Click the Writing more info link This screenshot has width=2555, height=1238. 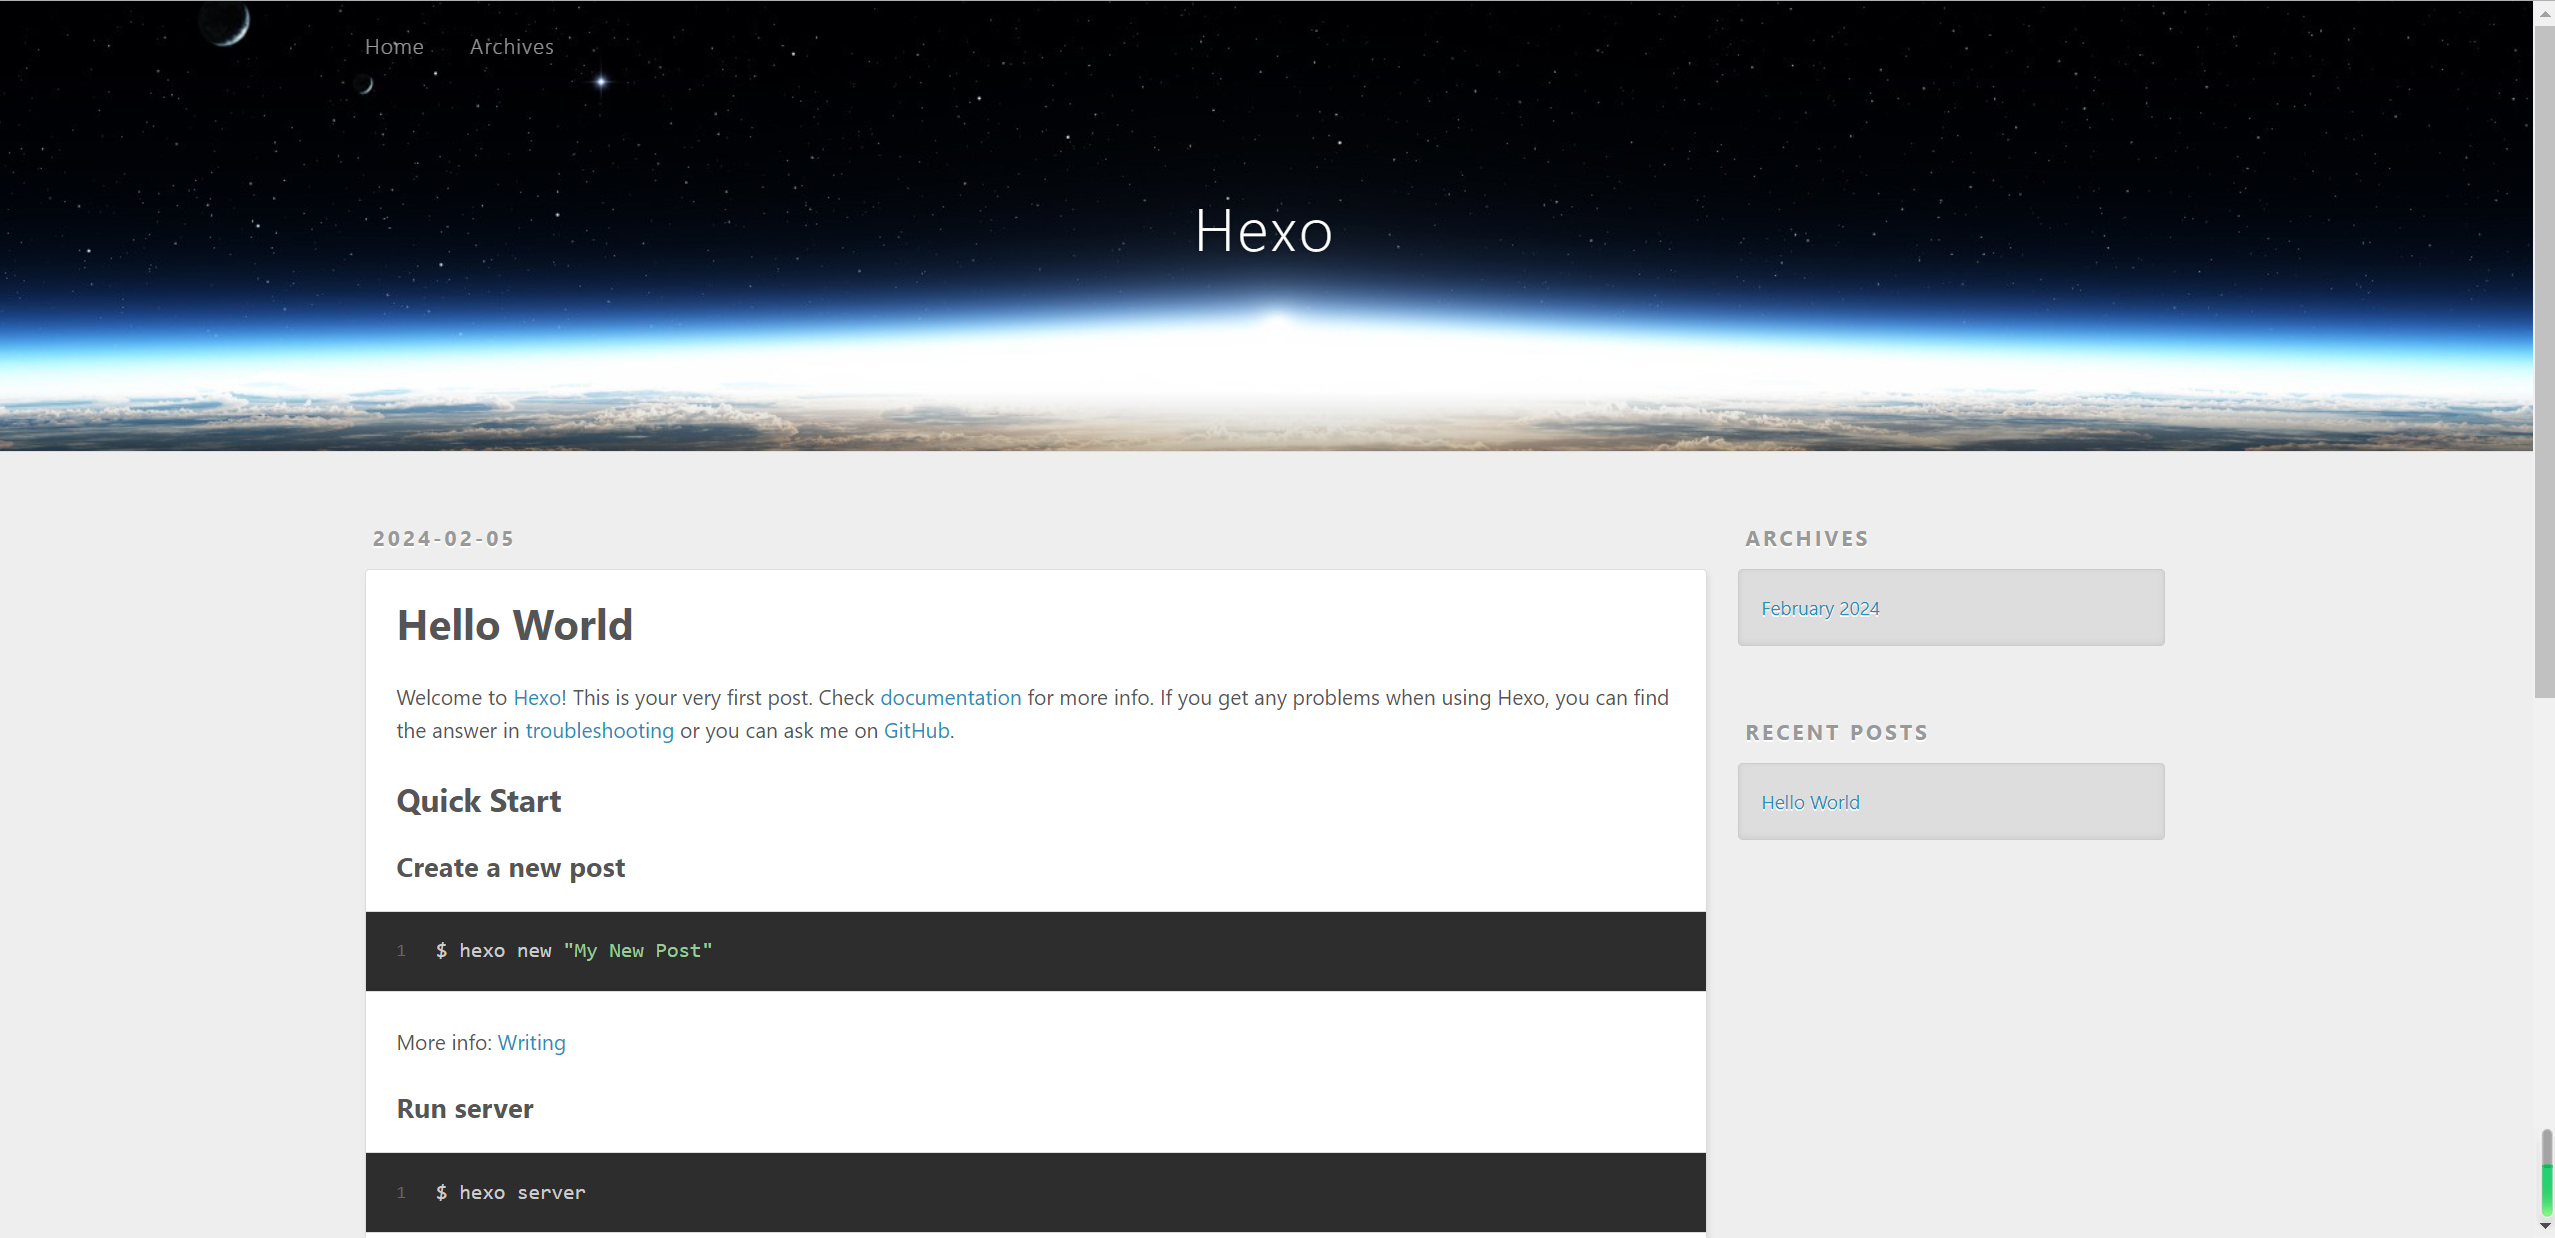pyautogui.click(x=531, y=1043)
